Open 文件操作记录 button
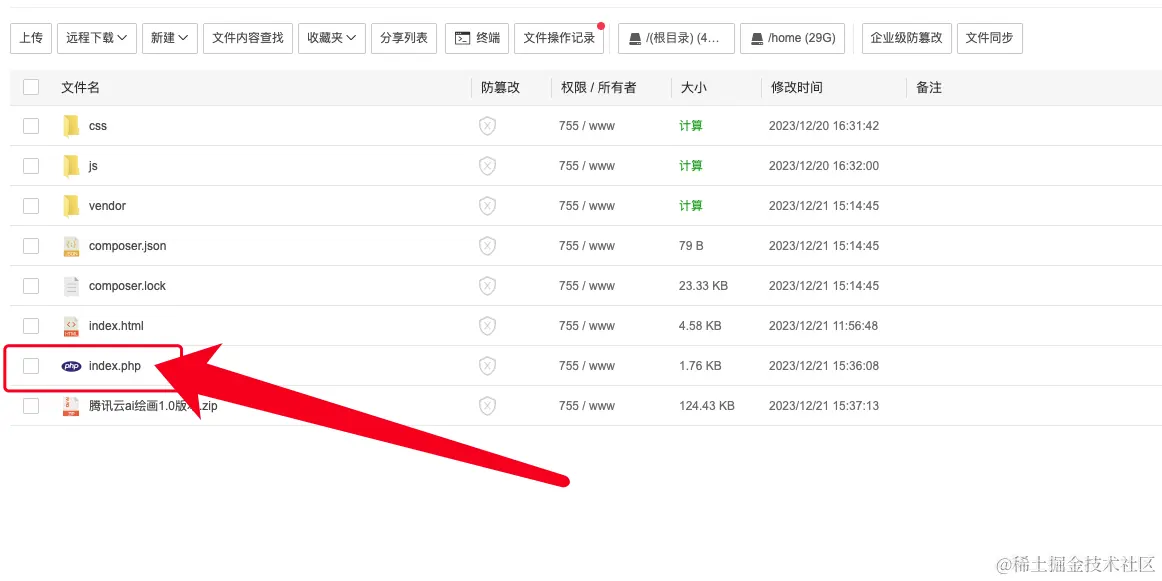Screen dimensions: 1162x581 560,38
